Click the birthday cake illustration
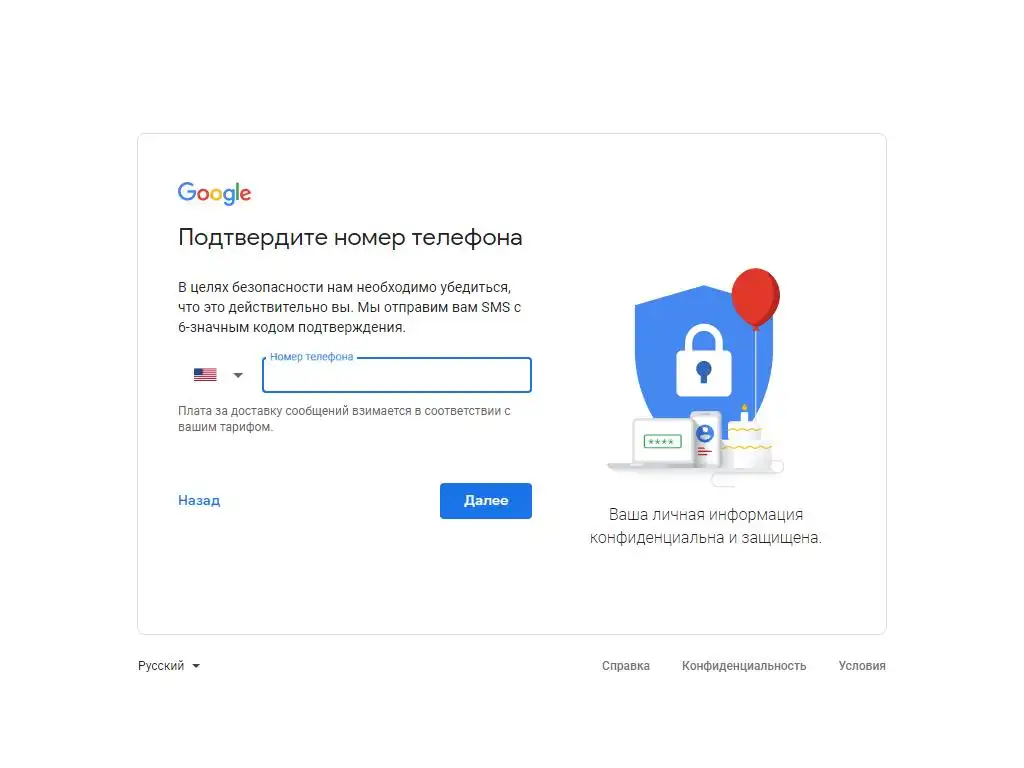1024x768 pixels. click(748, 442)
